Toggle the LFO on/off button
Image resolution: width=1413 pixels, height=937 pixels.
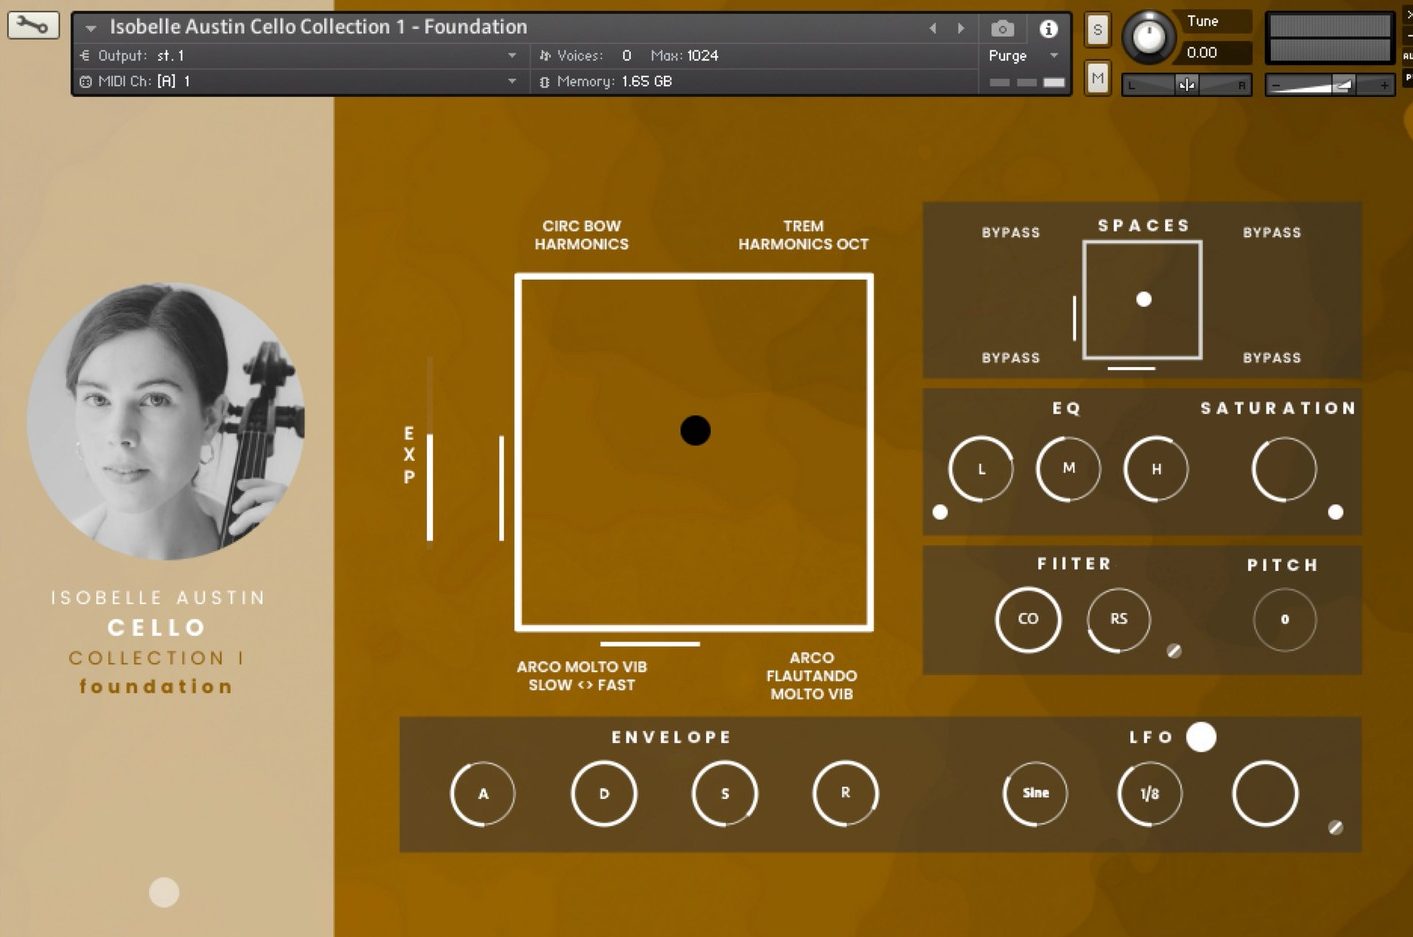(x=1201, y=737)
